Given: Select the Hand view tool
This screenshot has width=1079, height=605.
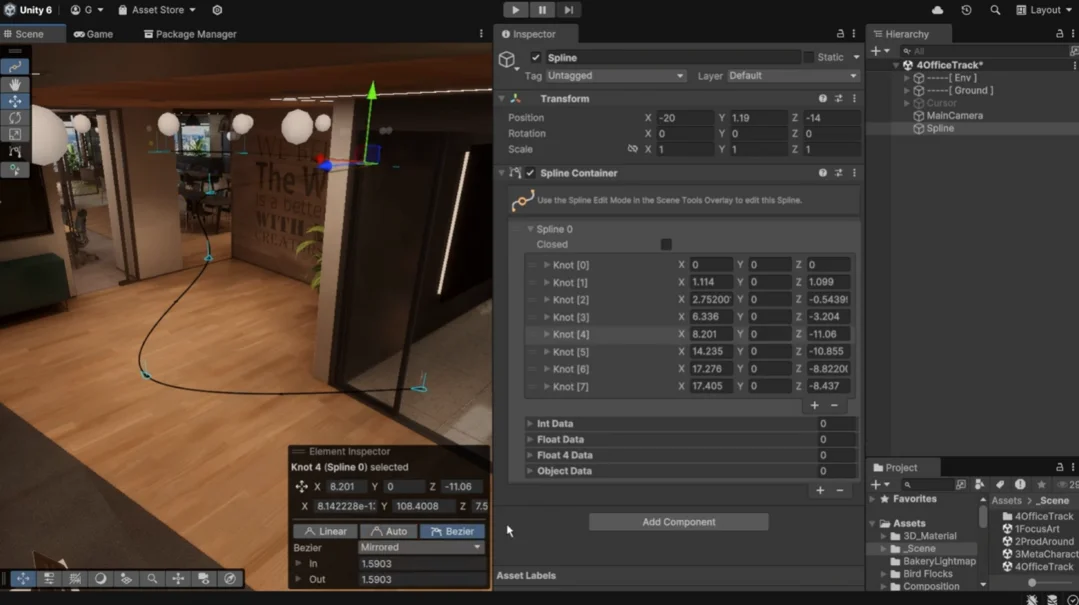Looking at the screenshot, I should [14, 84].
